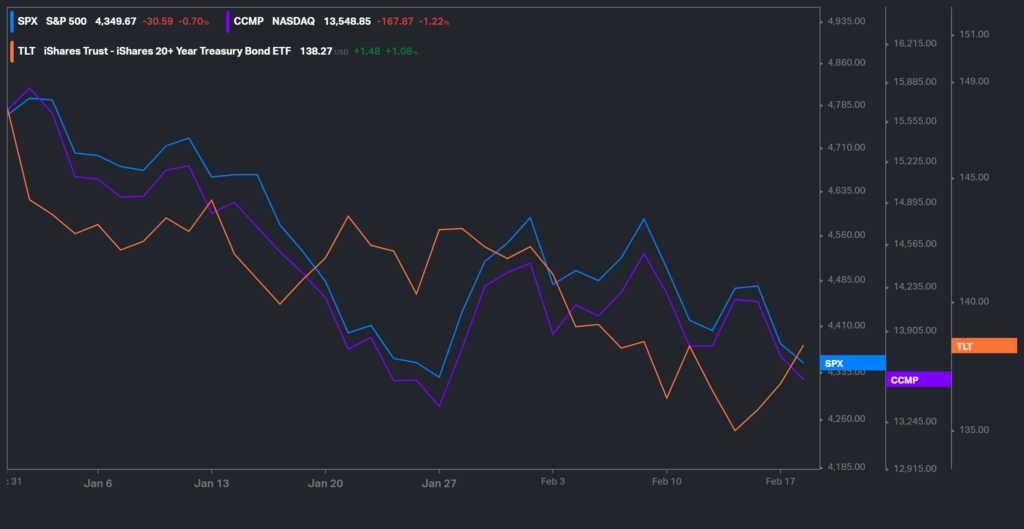This screenshot has width=1024, height=529.
Task: Click the Feb 3 date on time axis
Action: click(553, 482)
